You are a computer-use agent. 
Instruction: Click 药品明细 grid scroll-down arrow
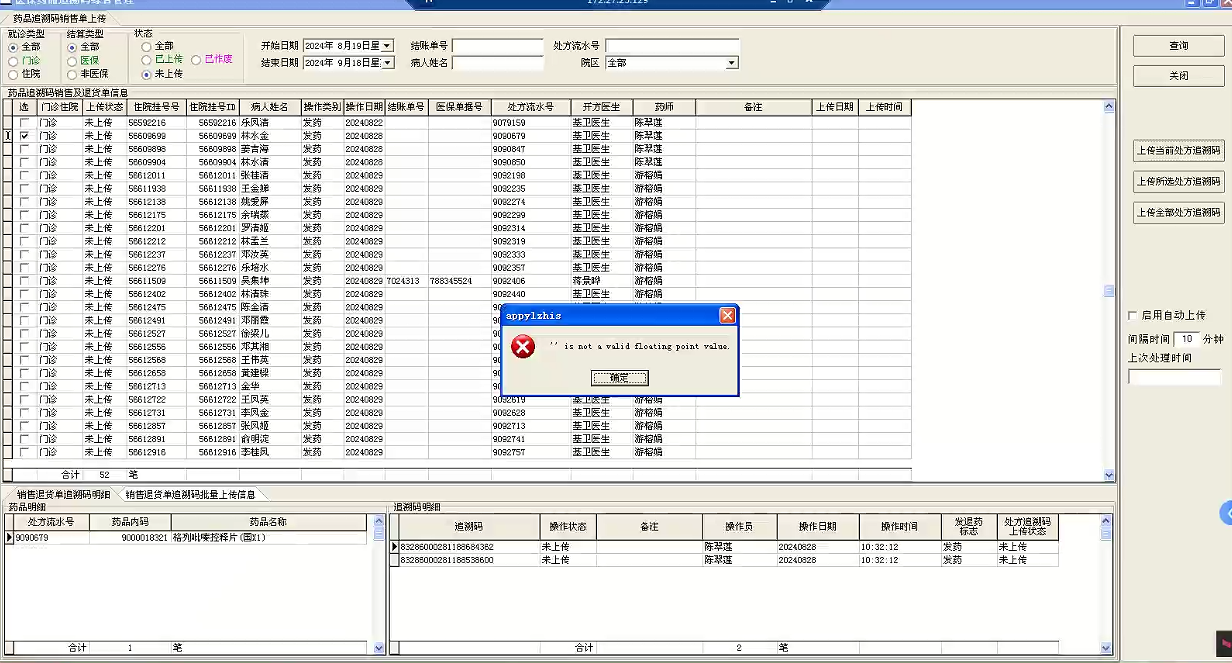(x=379, y=648)
